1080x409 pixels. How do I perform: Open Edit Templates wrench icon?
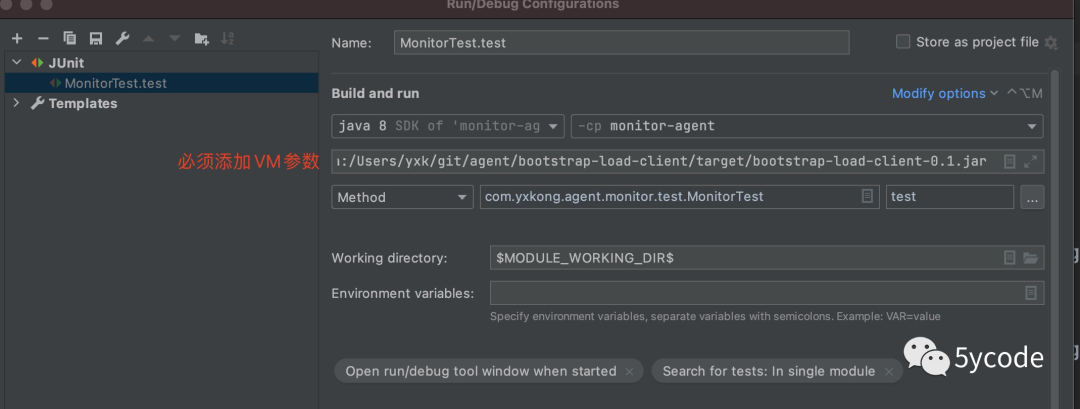pos(122,38)
